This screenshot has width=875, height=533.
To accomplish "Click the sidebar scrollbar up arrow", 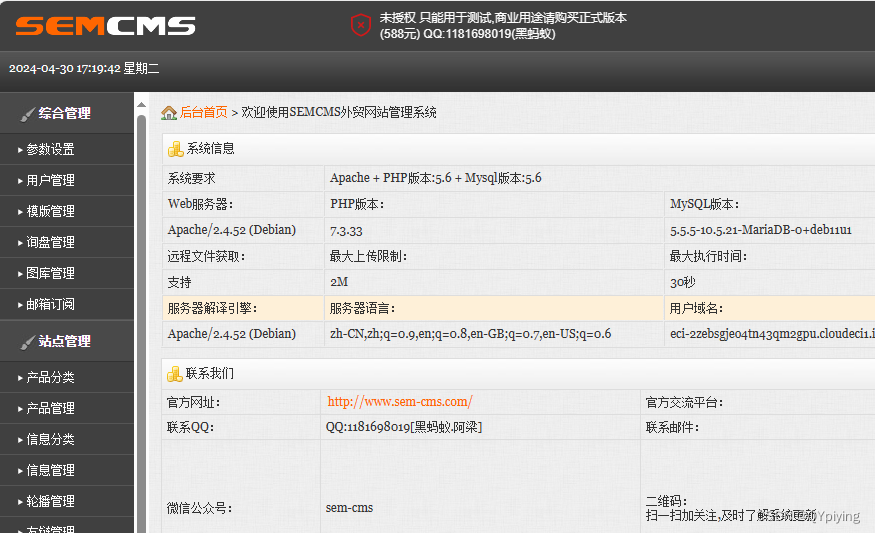I will tap(141, 104).
